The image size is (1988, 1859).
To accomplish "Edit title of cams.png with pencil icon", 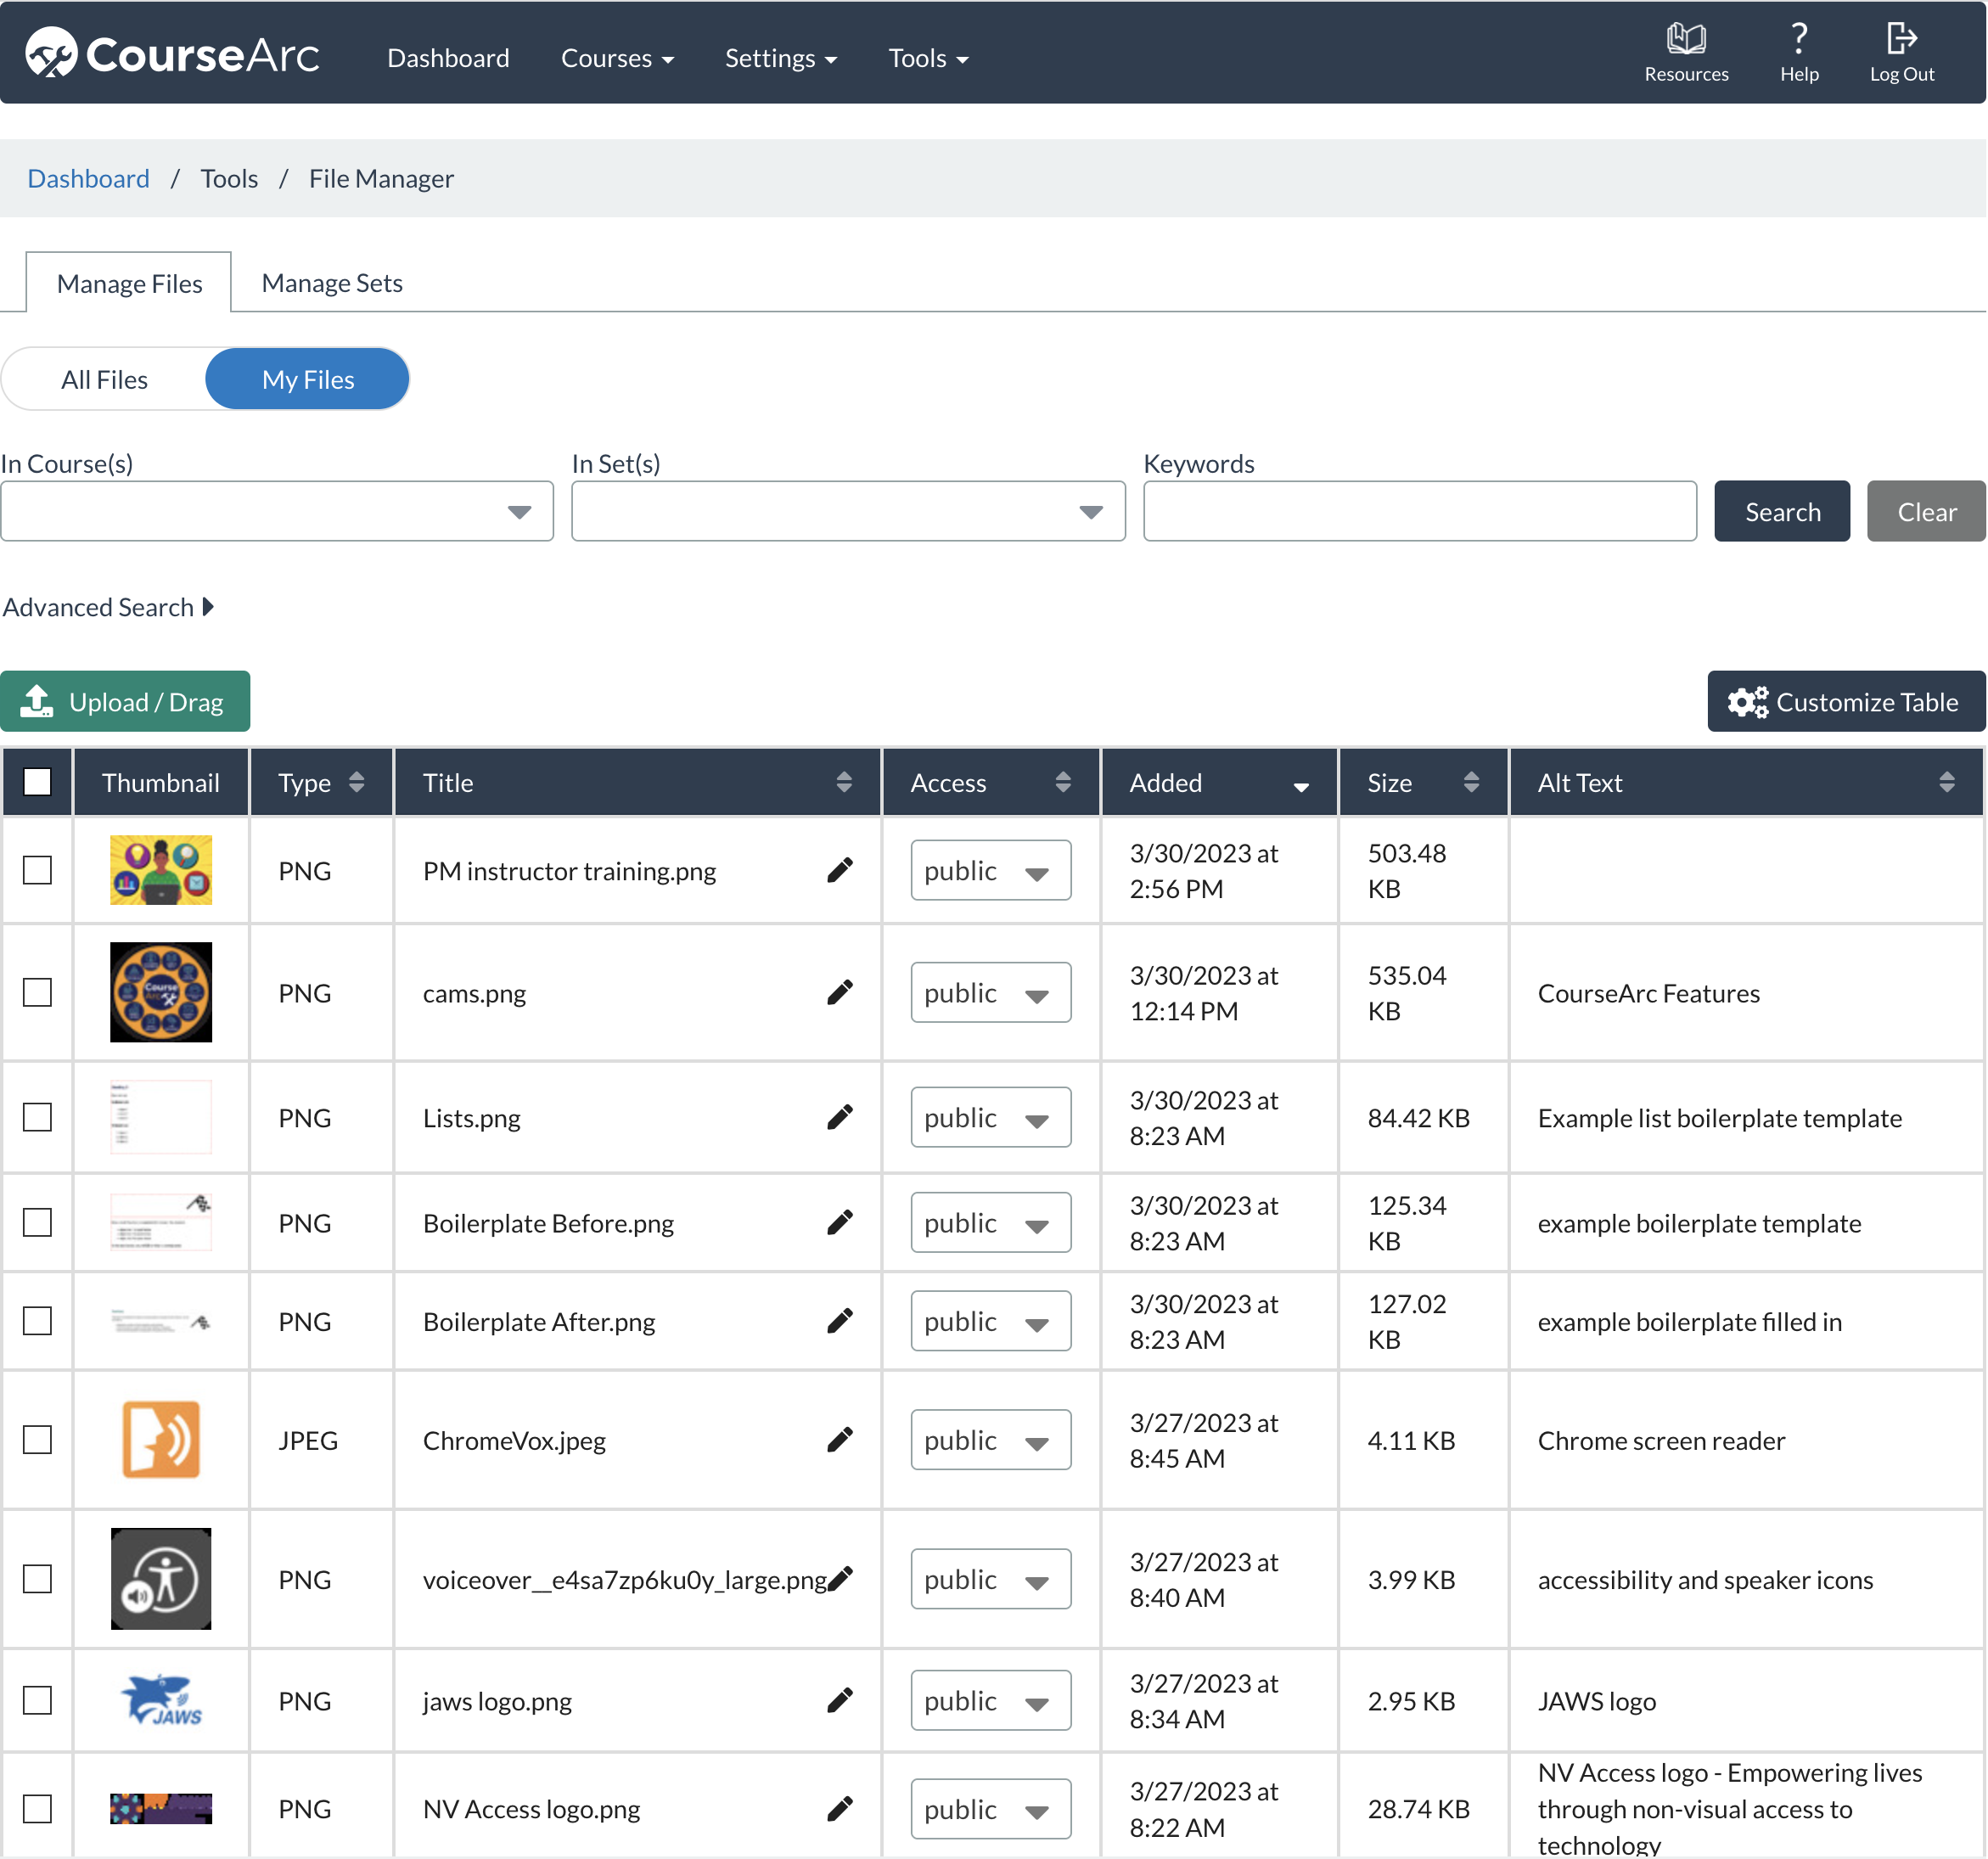I will (840, 992).
